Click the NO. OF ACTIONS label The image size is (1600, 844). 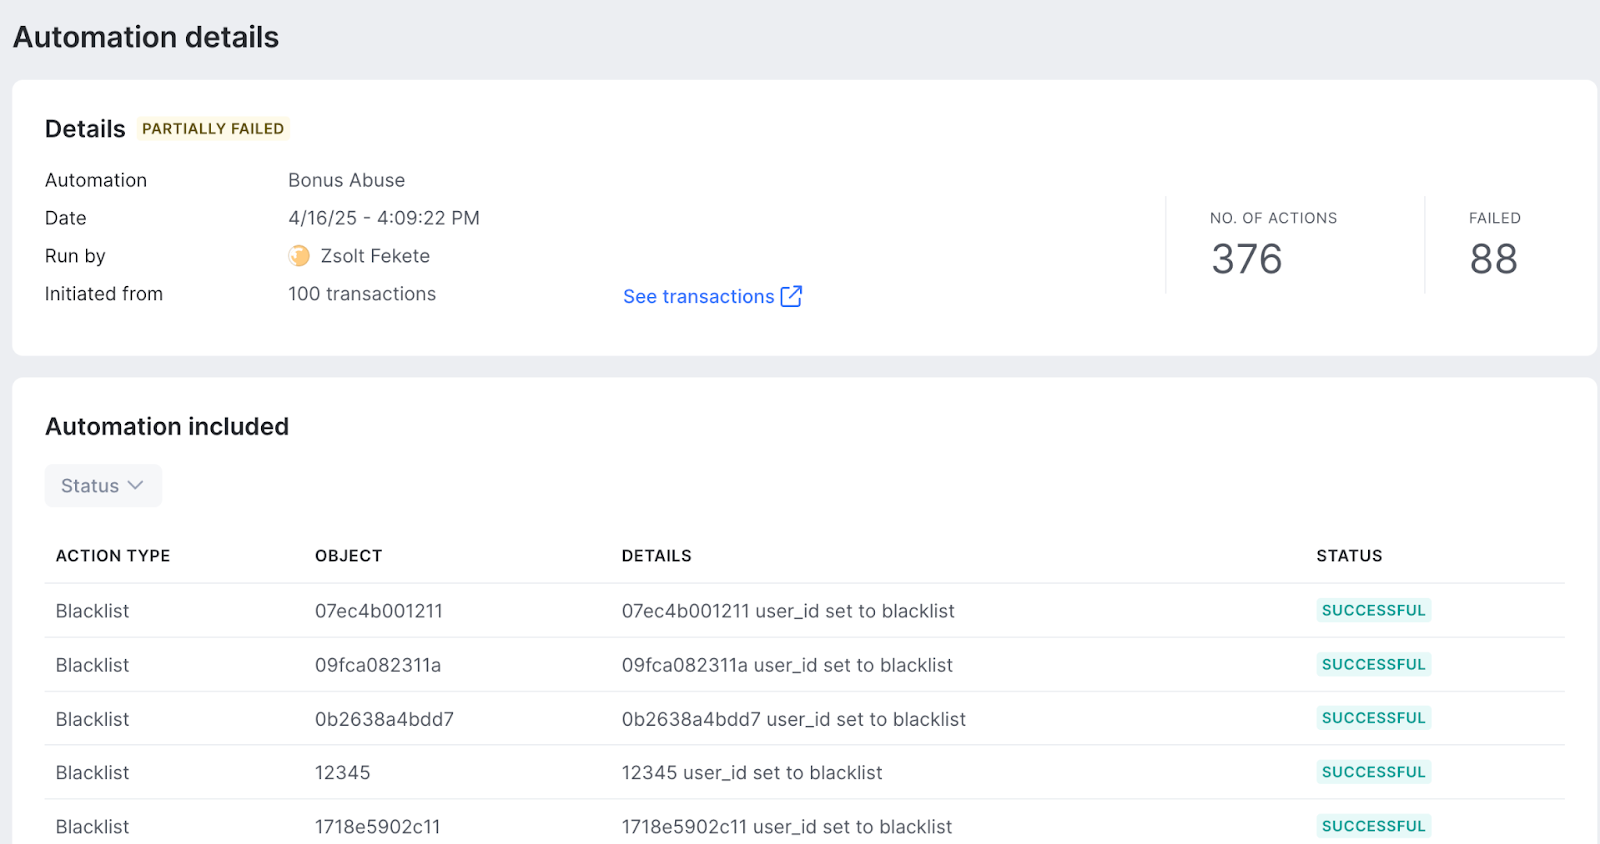[1273, 218]
